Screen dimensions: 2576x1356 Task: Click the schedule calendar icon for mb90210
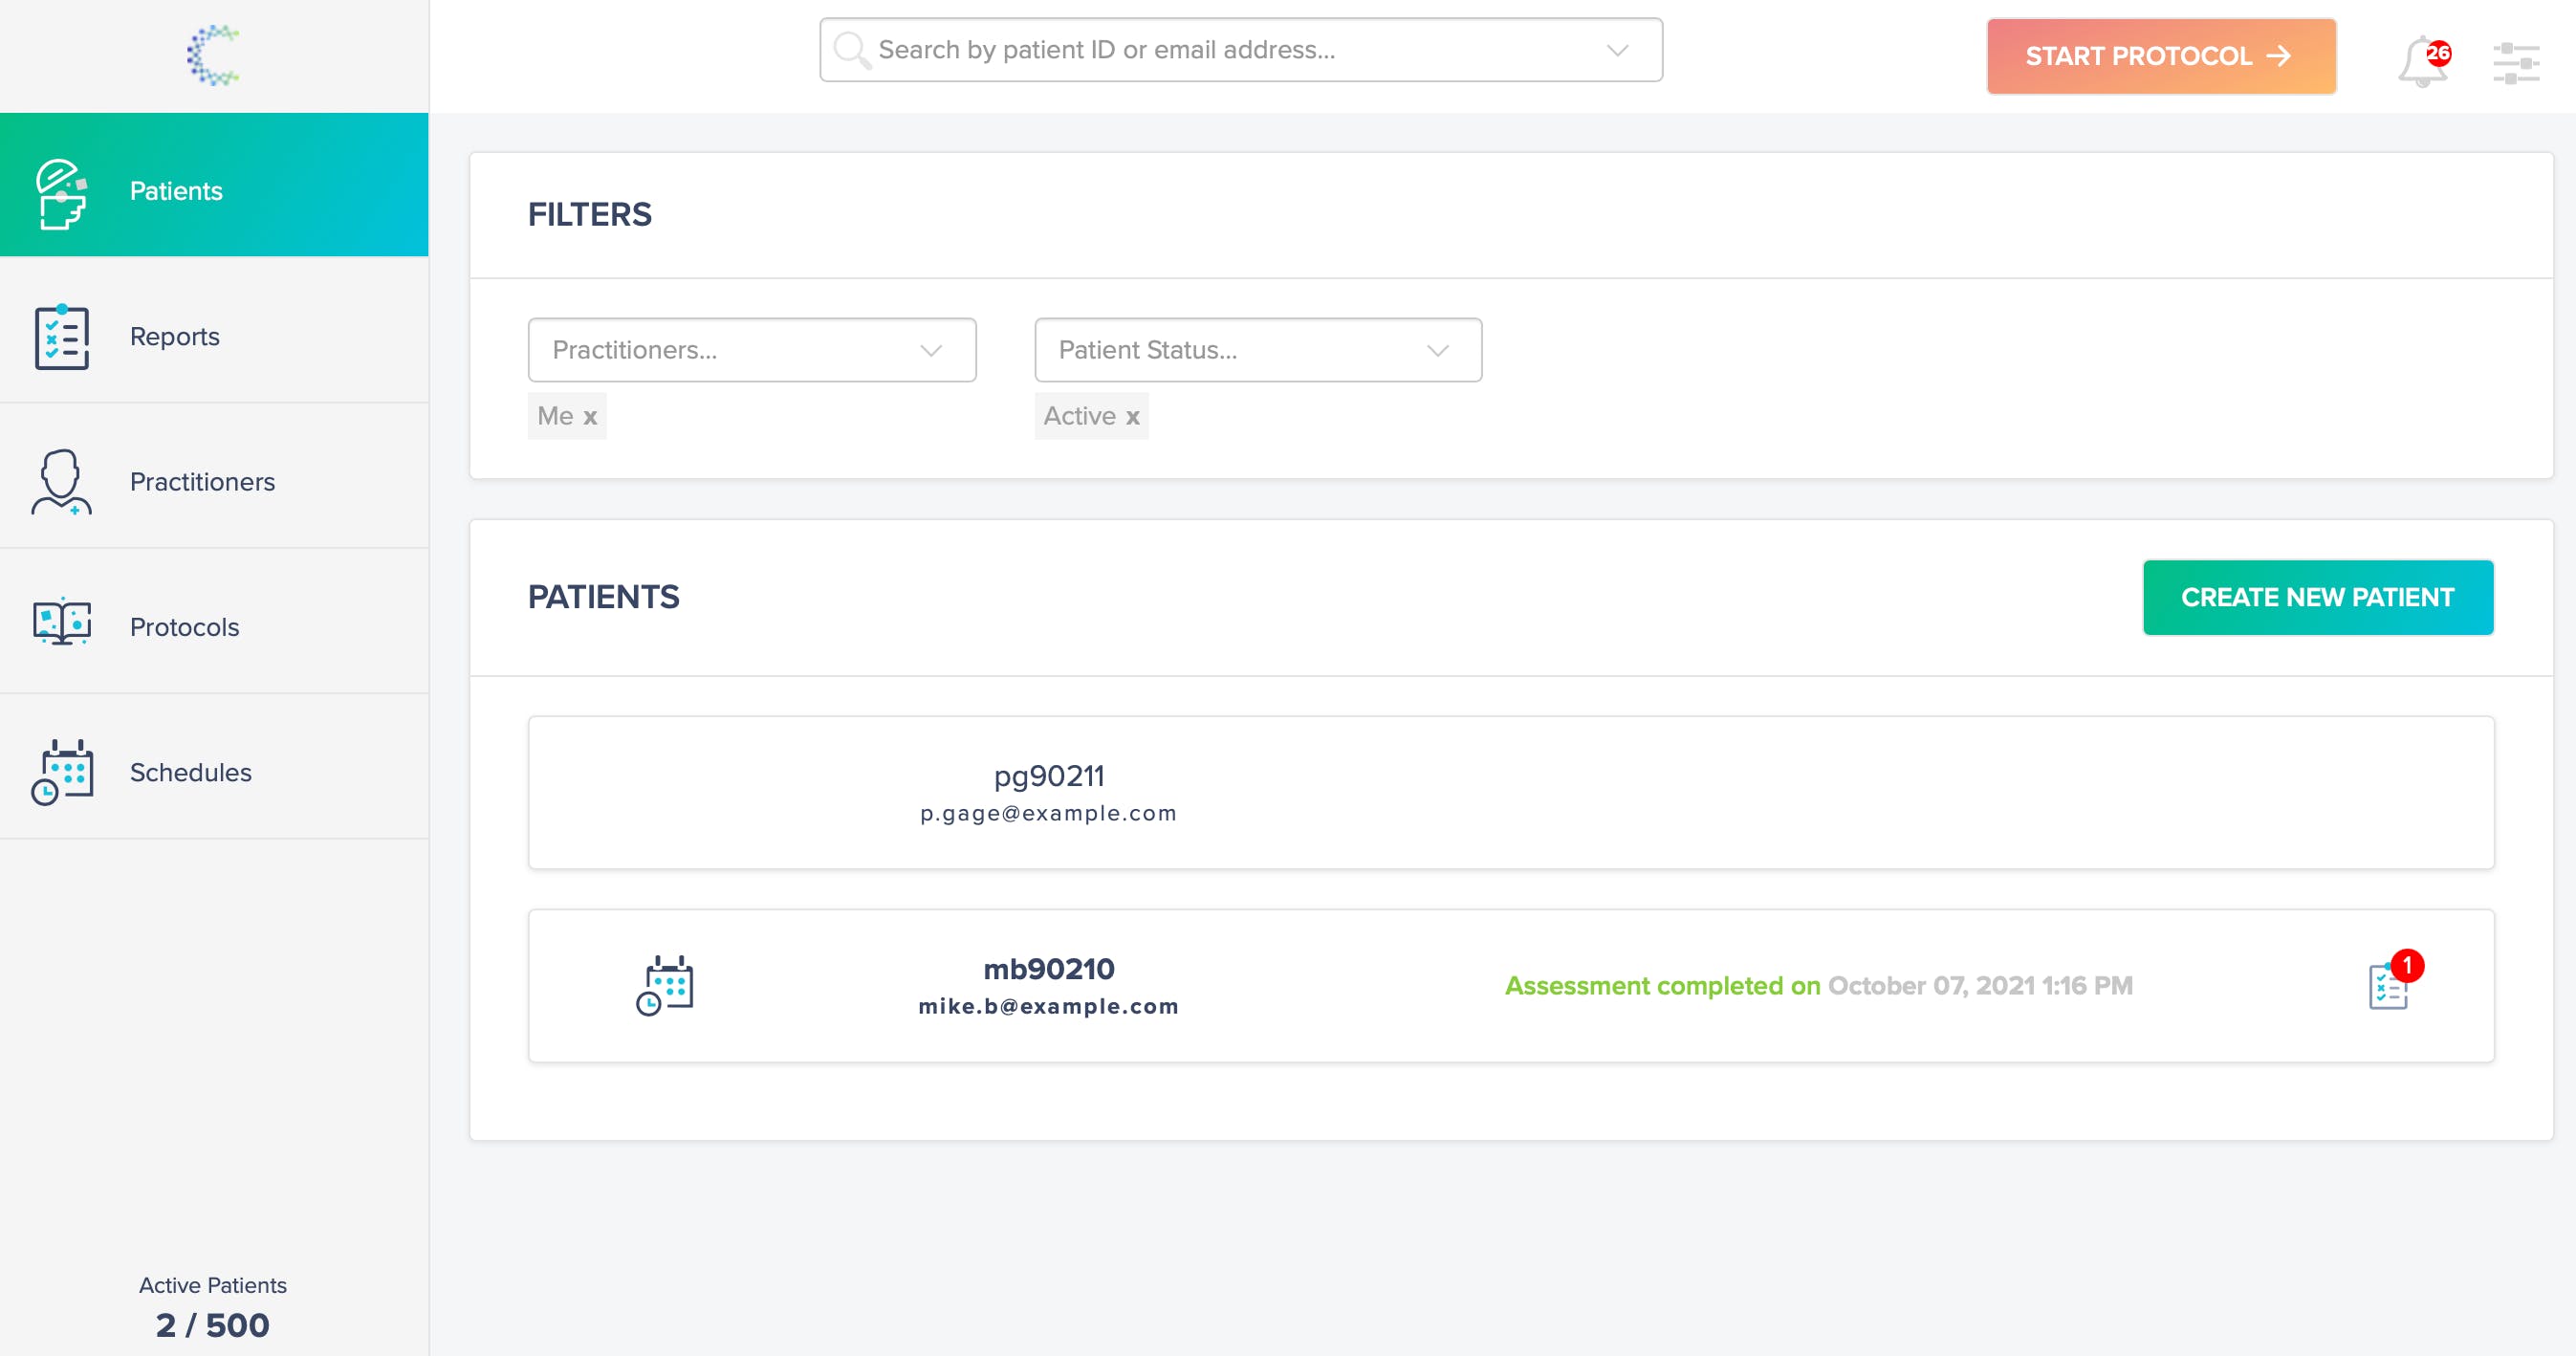pyautogui.click(x=665, y=985)
